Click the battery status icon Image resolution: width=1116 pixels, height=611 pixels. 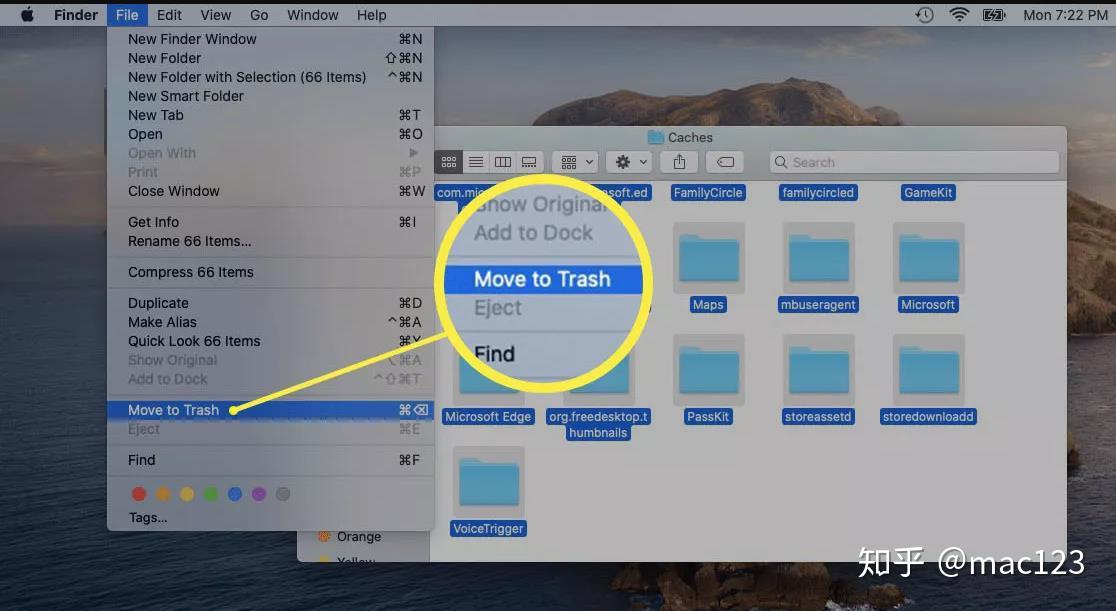[x=994, y=15]
